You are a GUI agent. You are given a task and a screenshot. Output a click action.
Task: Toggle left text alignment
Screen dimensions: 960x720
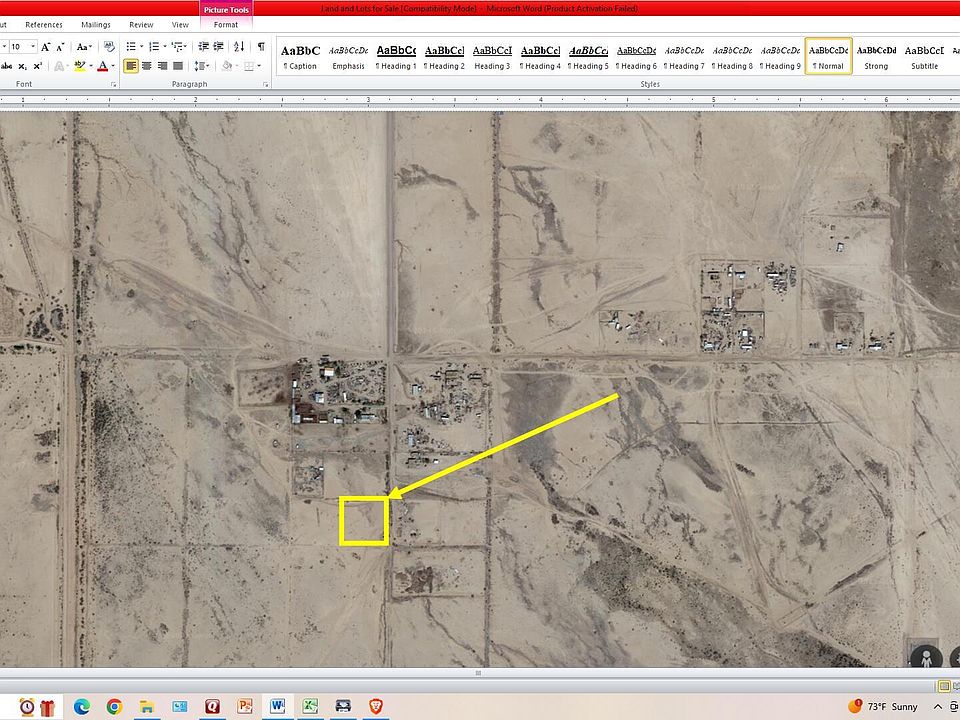click(x=131, y=66)
